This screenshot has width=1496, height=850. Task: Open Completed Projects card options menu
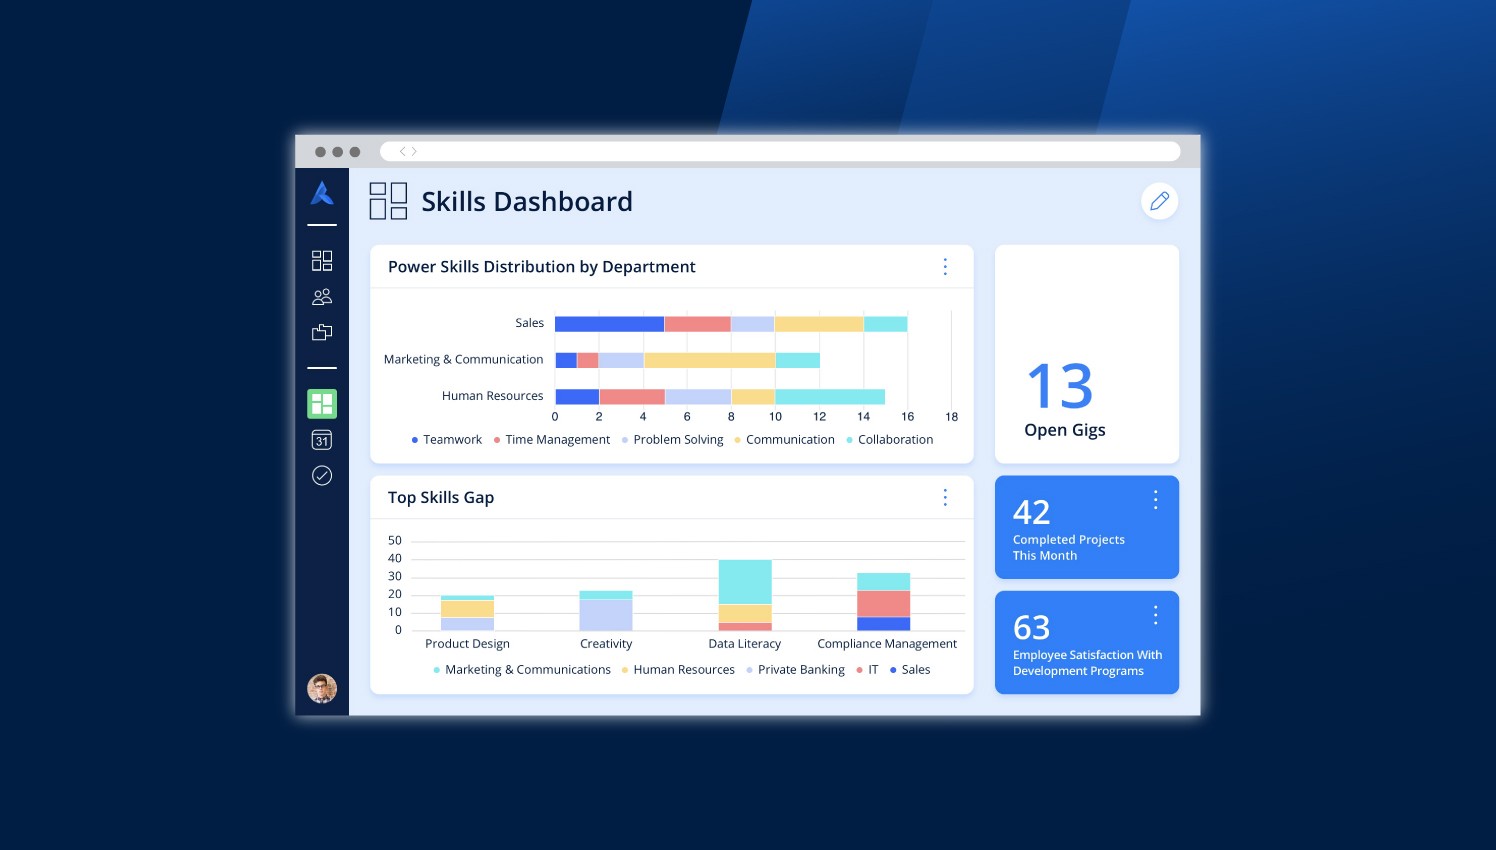click(1155, 500)
